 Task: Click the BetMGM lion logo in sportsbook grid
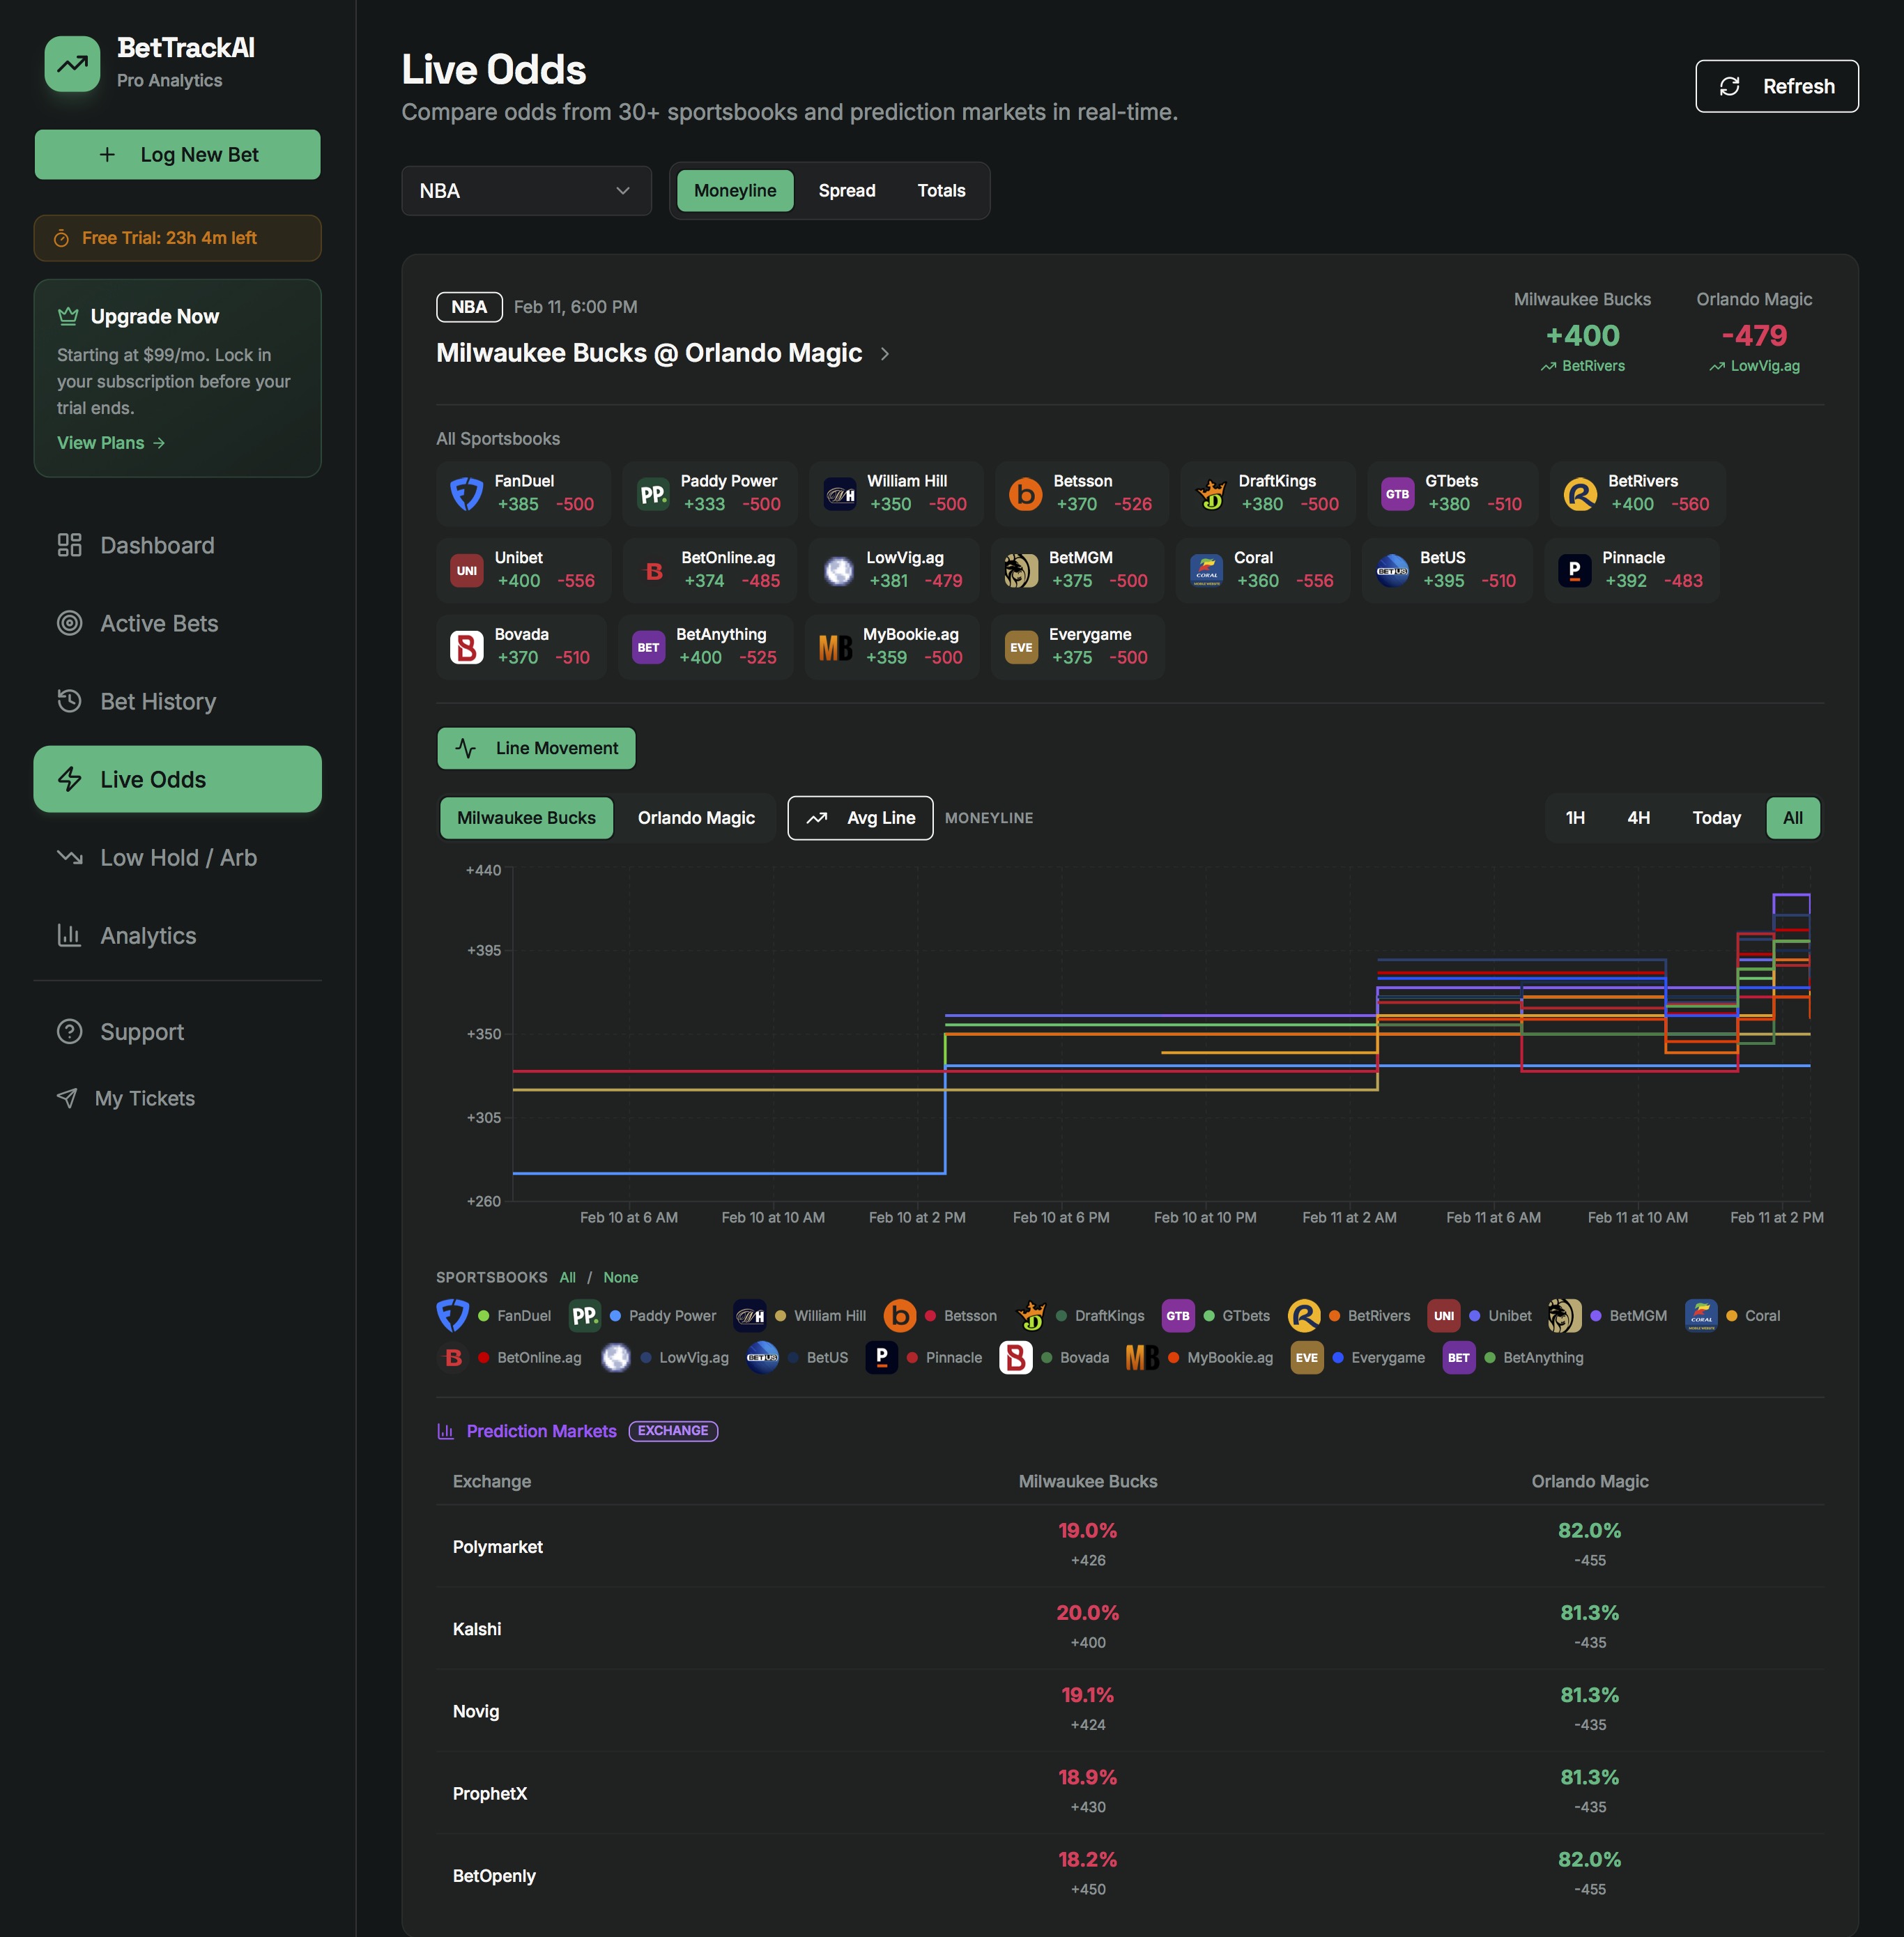(1021, 570)
